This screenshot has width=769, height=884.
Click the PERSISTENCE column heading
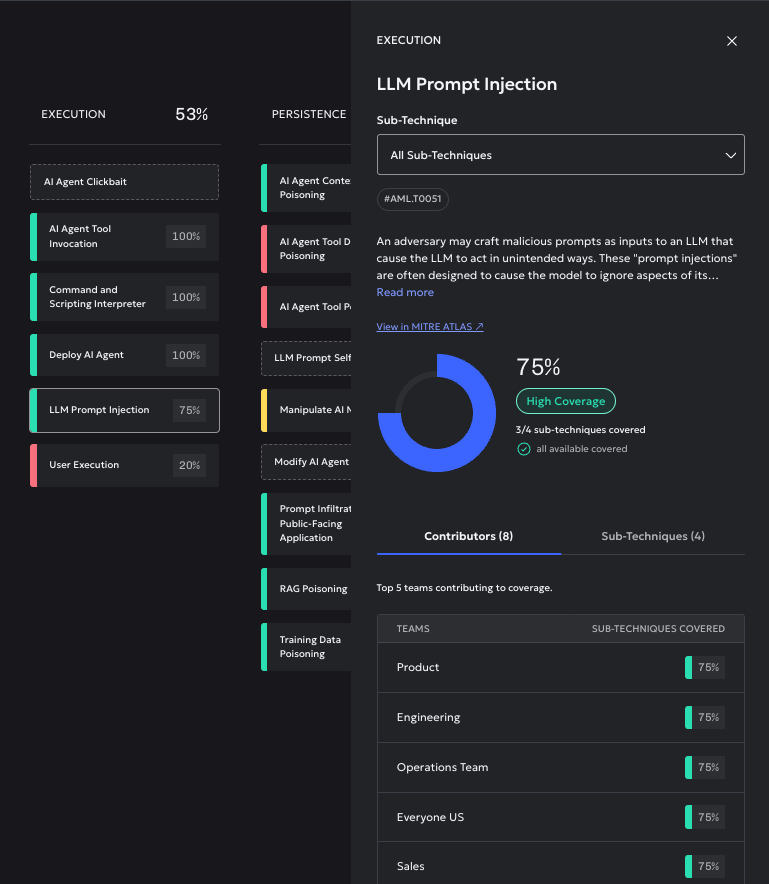point(309,114)
